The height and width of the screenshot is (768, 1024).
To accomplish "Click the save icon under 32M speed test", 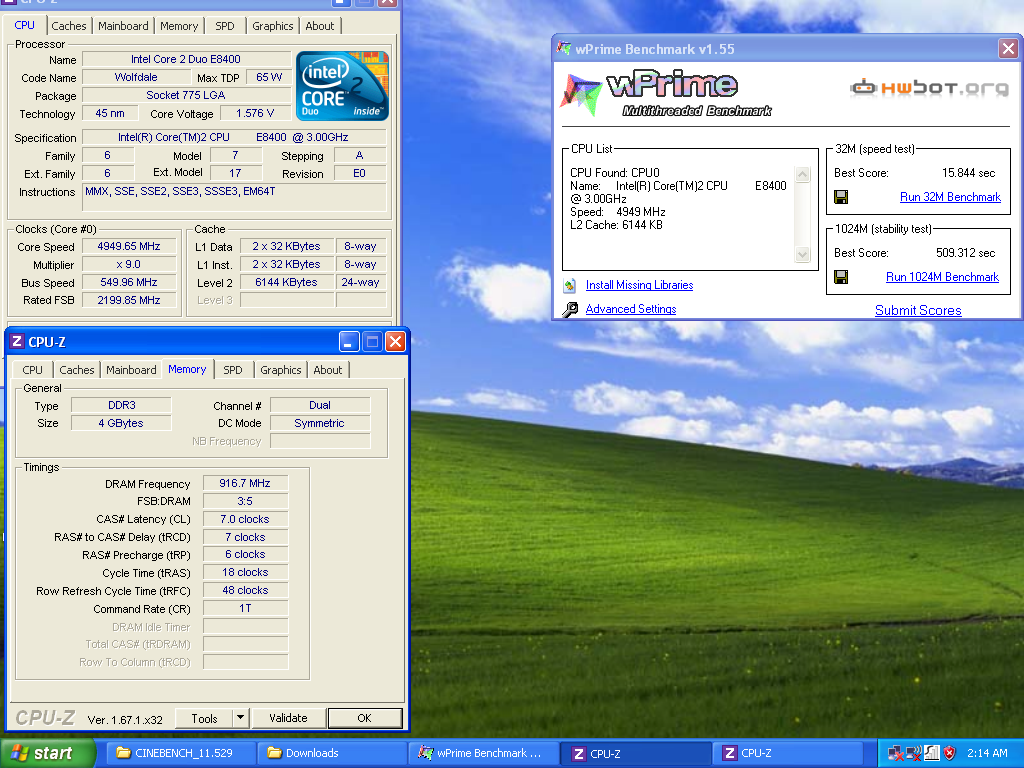I will 841,197.
